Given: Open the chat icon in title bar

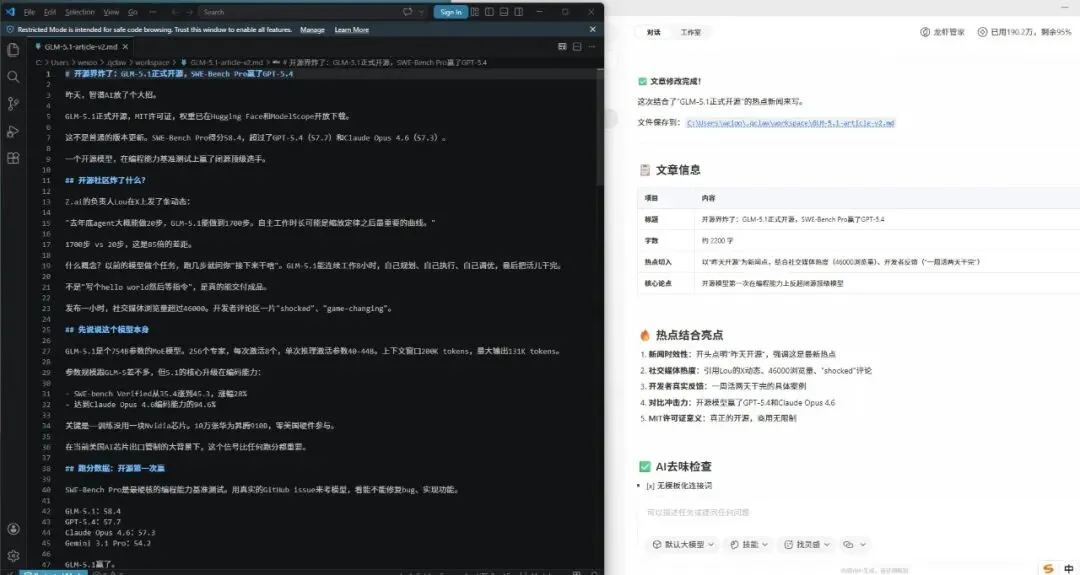Looking at the screenshot, I should point(407,12).
